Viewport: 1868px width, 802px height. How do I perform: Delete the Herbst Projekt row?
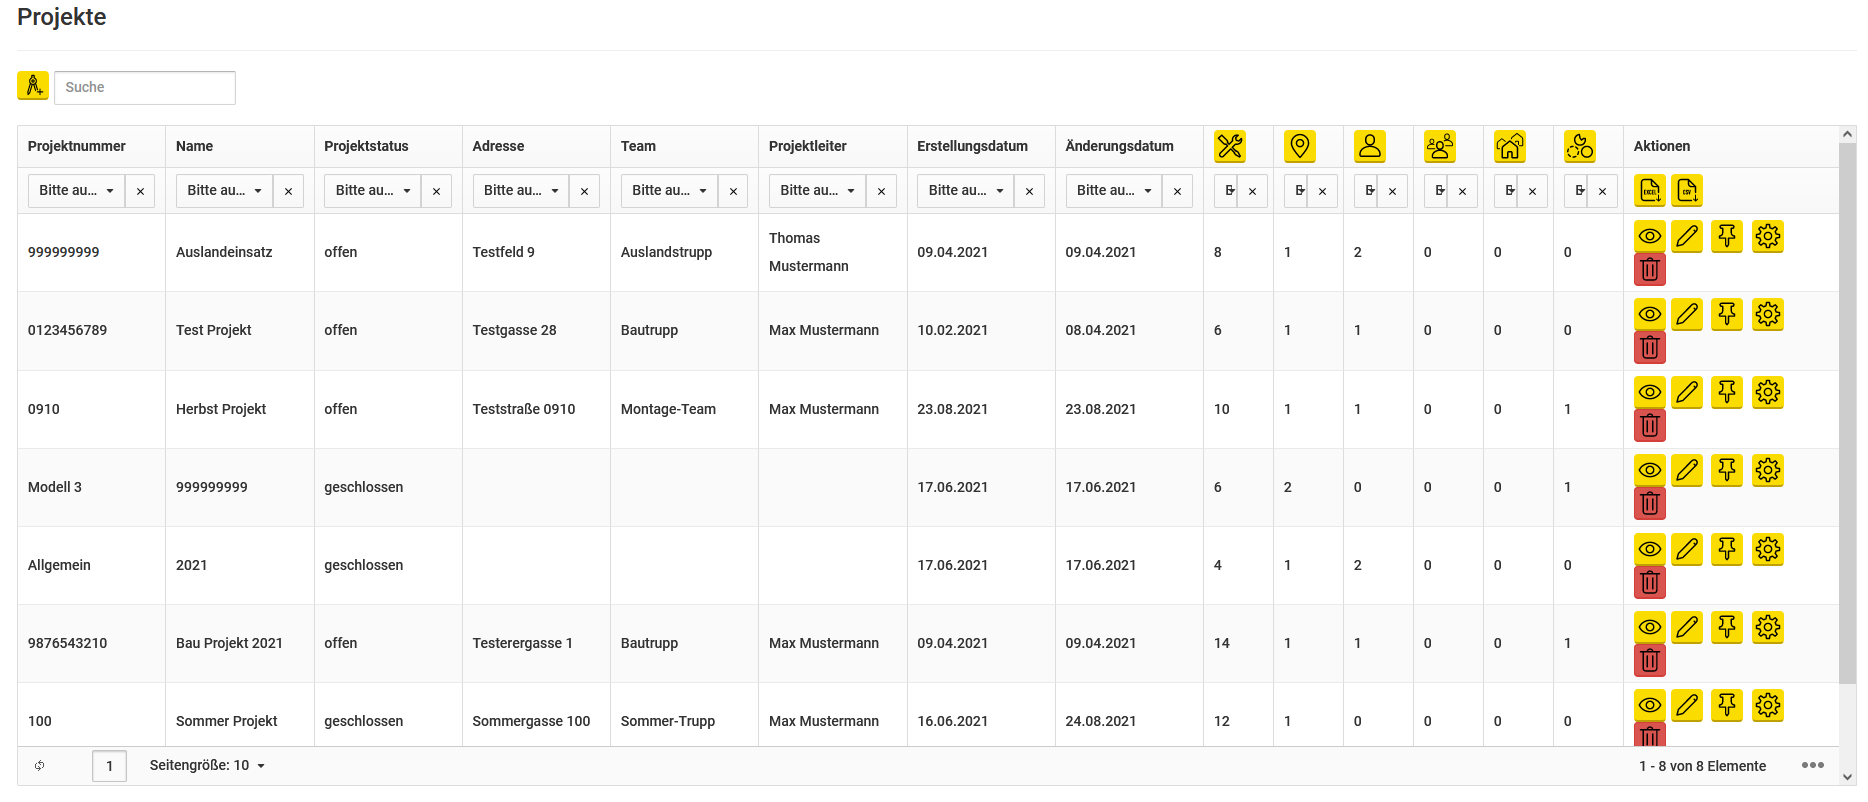click(x=1650, y=425)
